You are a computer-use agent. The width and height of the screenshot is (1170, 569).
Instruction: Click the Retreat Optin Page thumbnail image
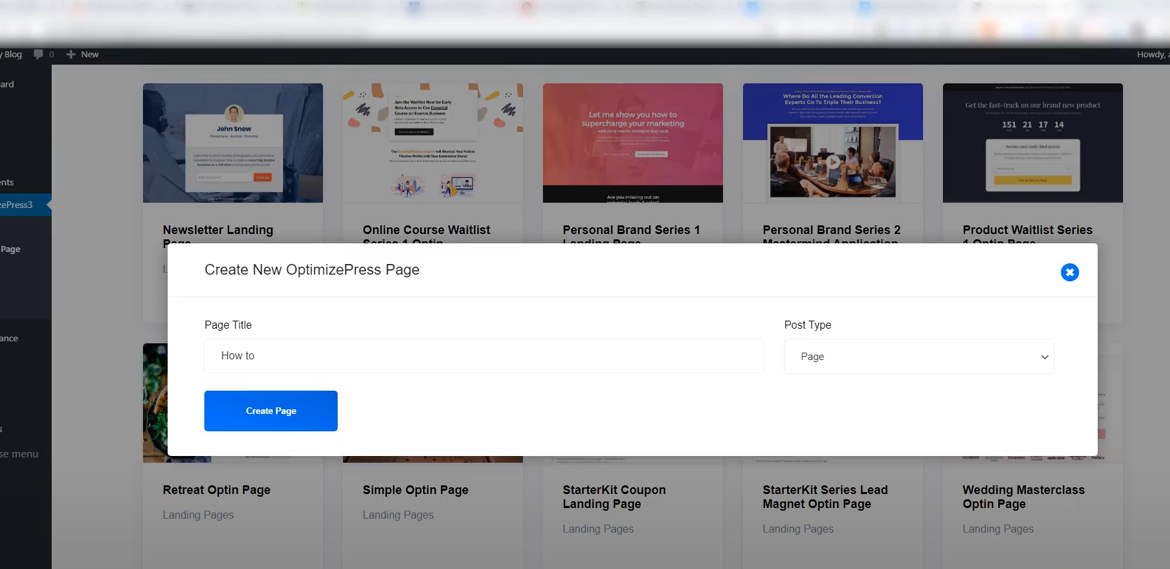tap(155, 403)
